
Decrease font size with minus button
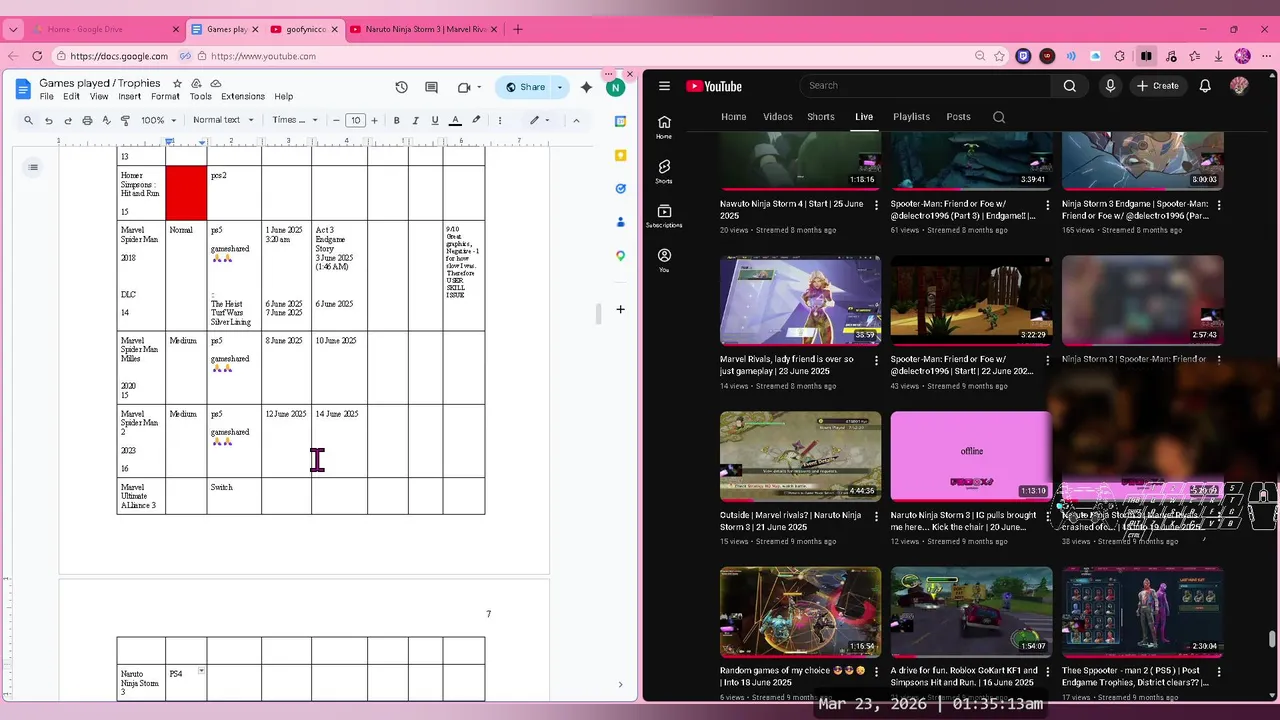[336, 120]
